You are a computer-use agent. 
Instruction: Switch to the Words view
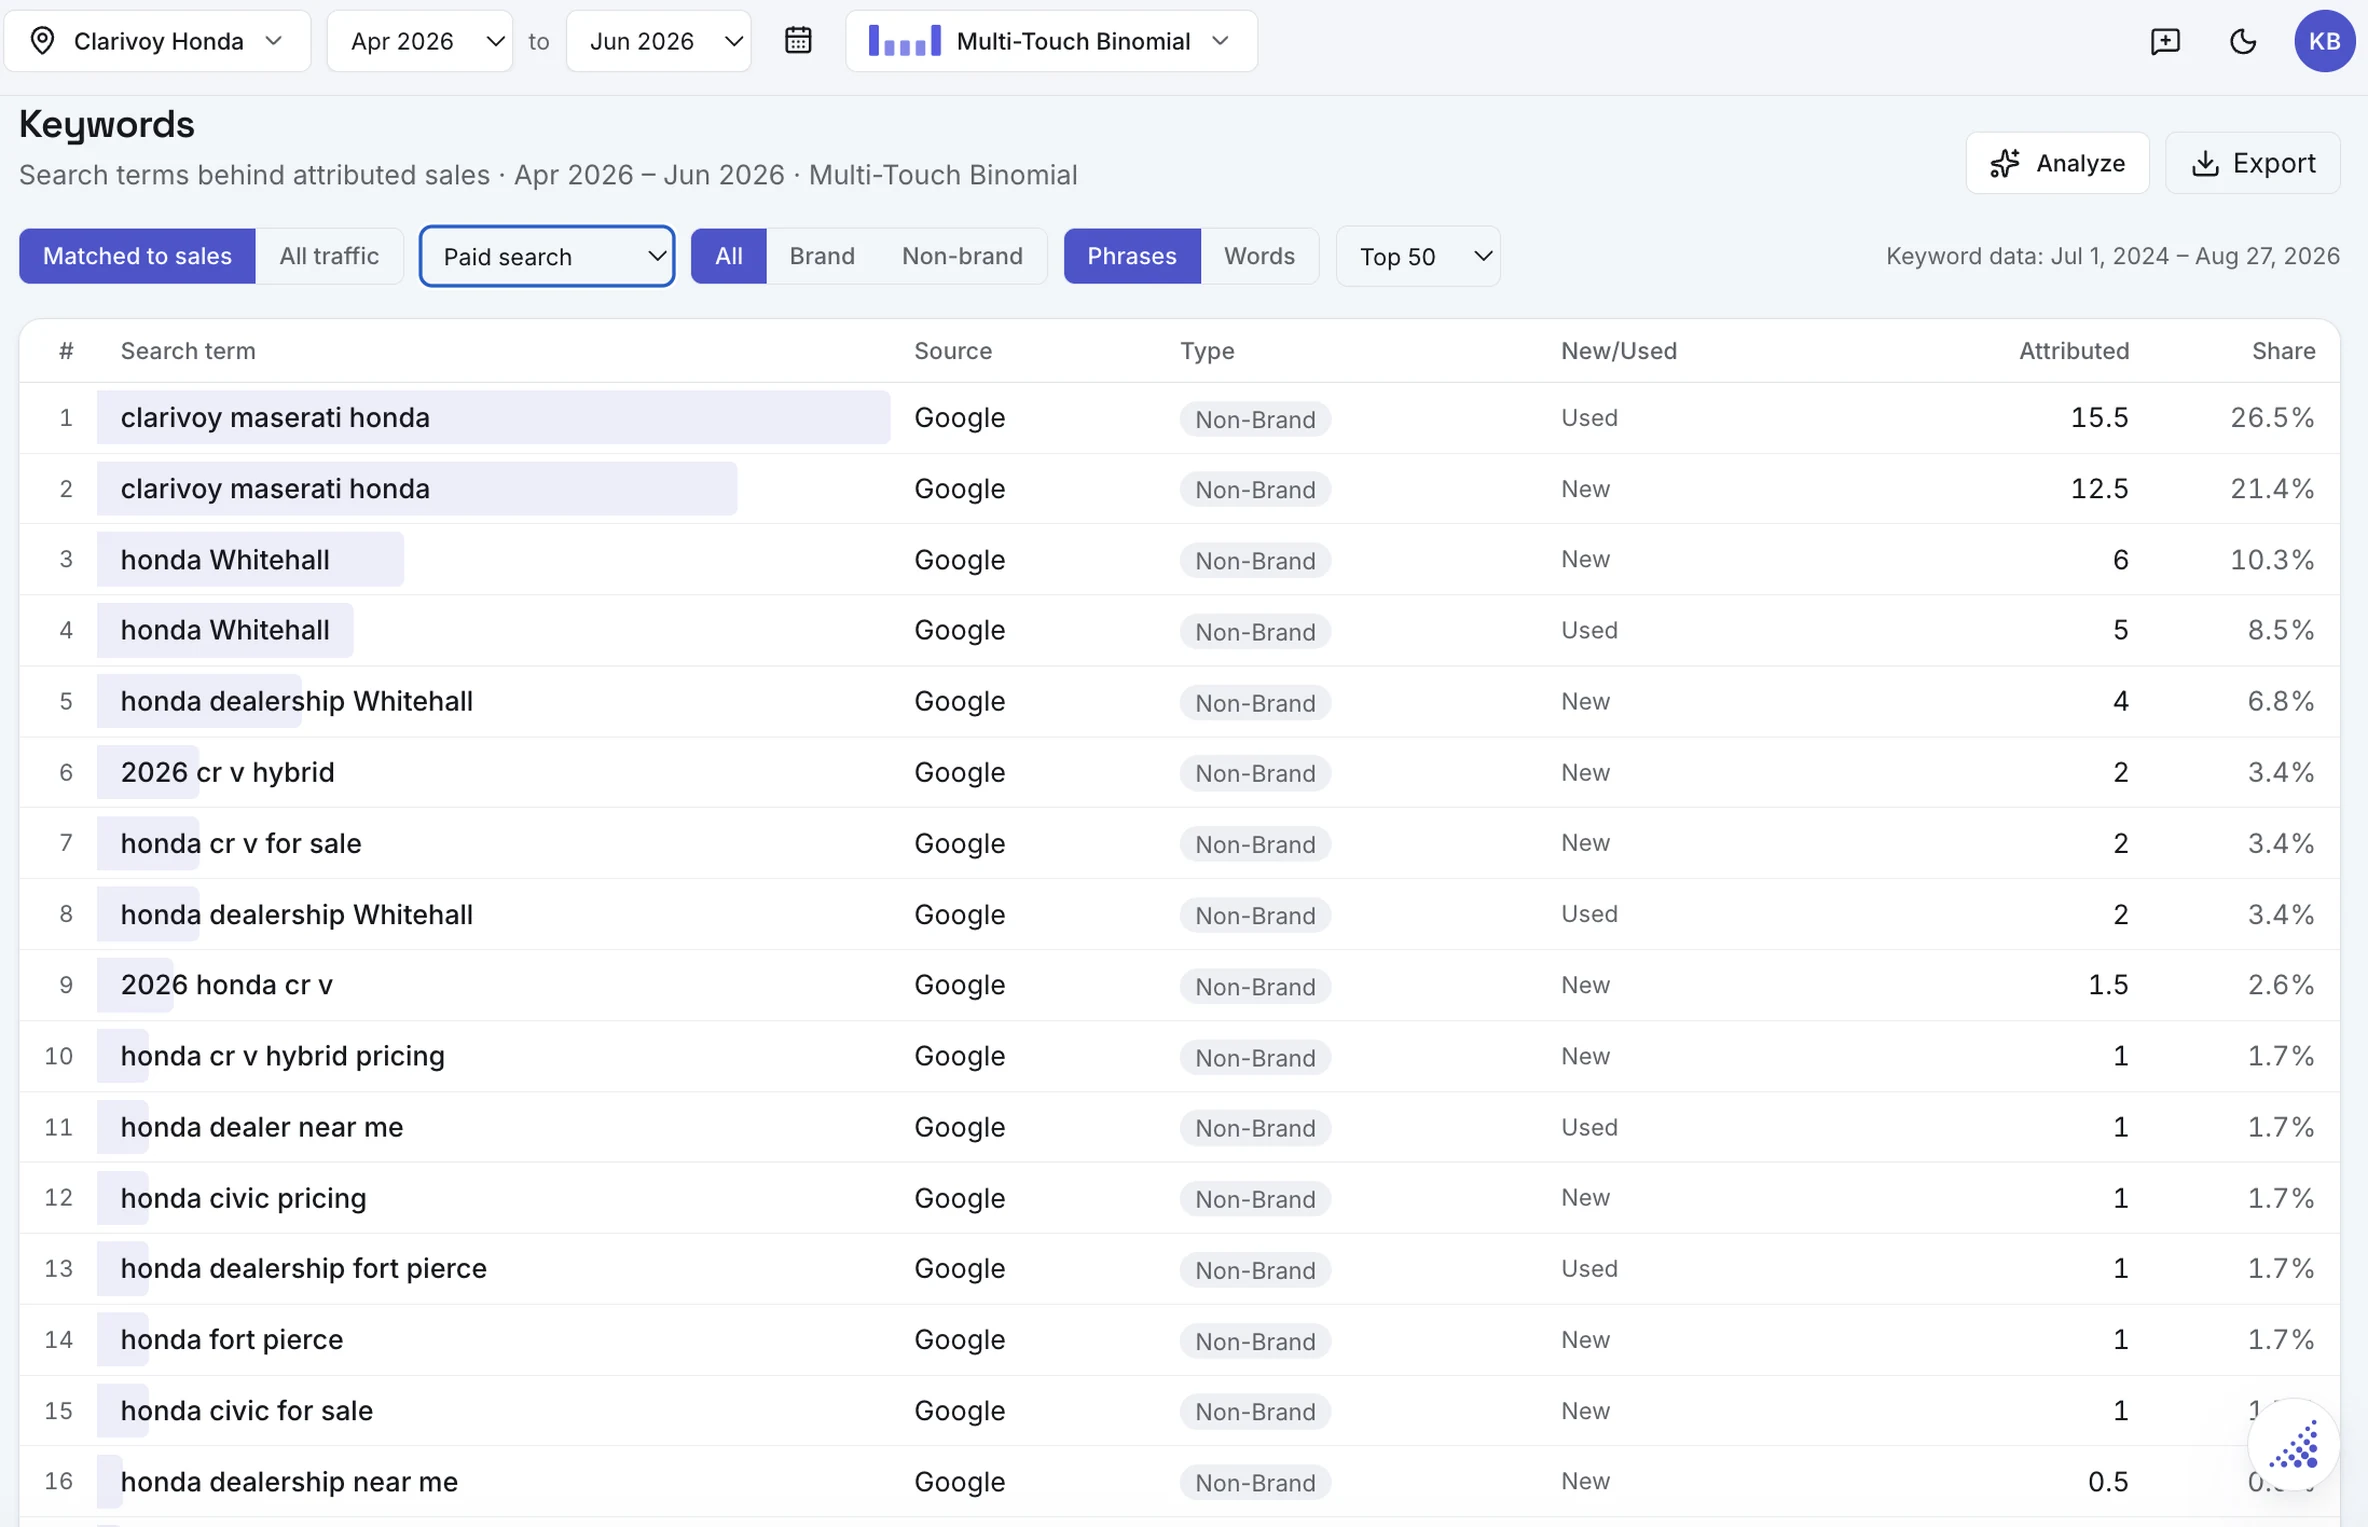(x=1259, y=256)
